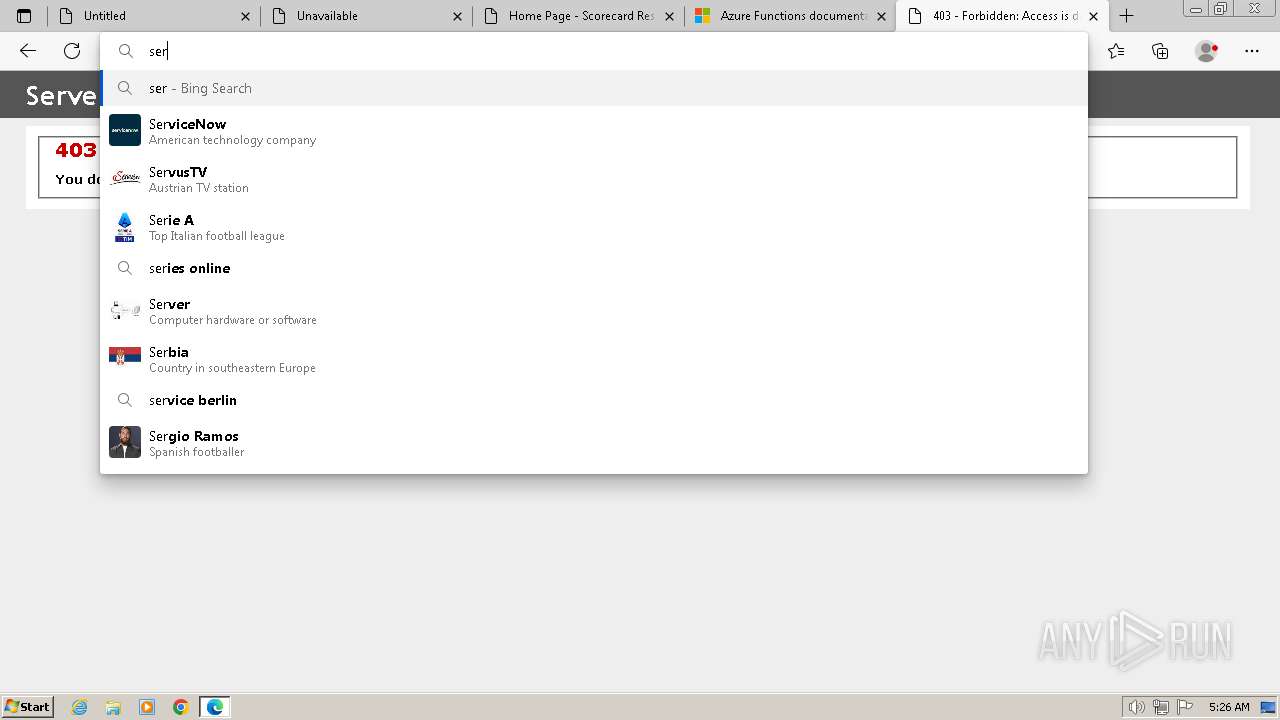Close the Home Page - Scorecard tab

tap(670, 16)
